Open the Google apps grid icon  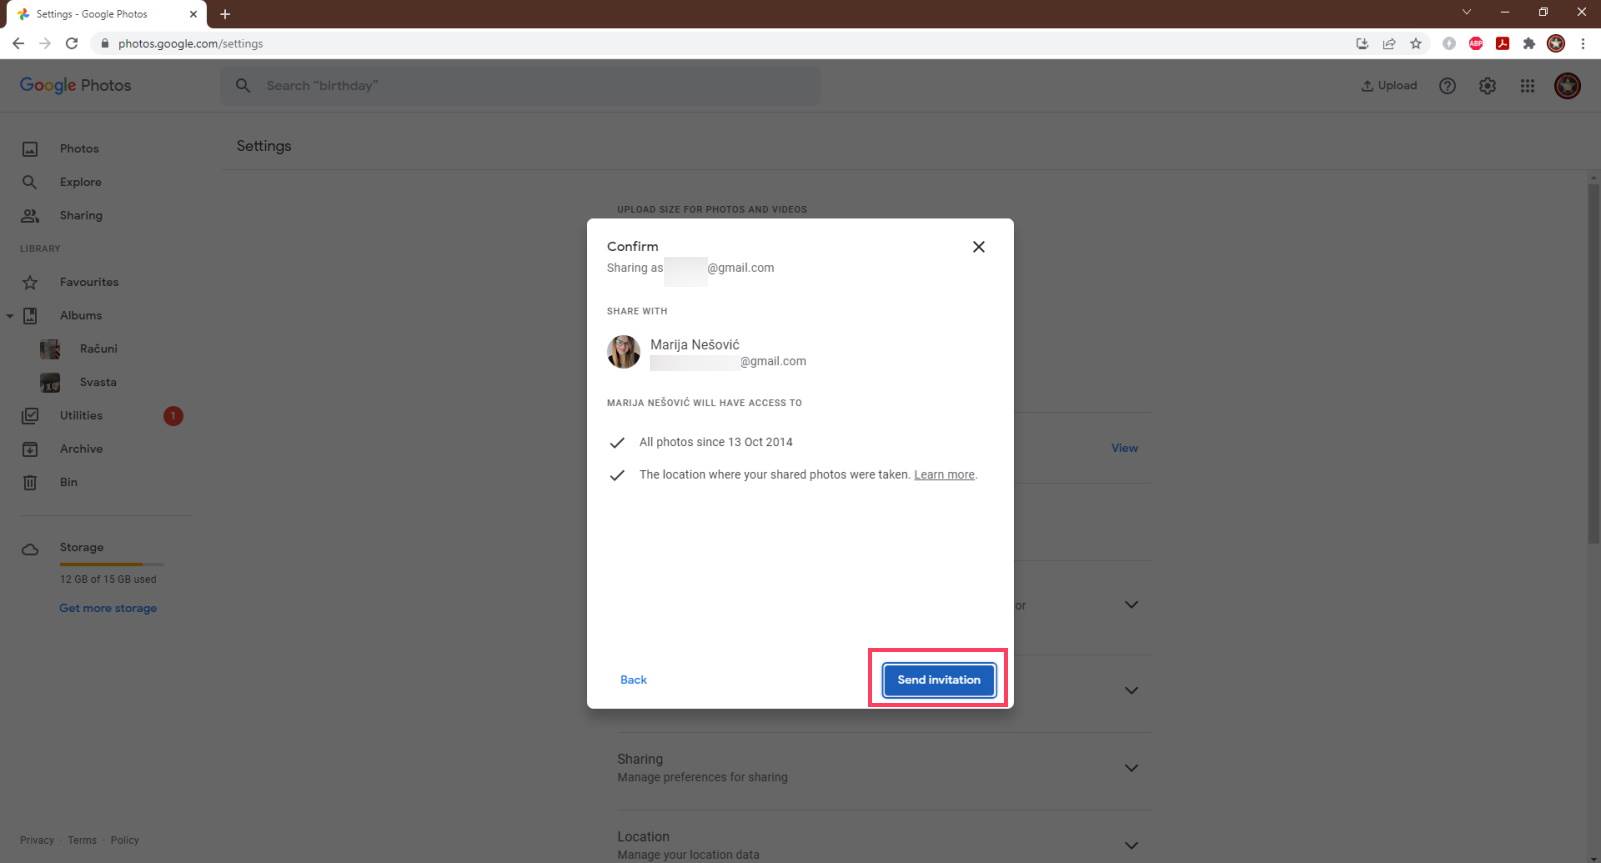coord(1527,86)
